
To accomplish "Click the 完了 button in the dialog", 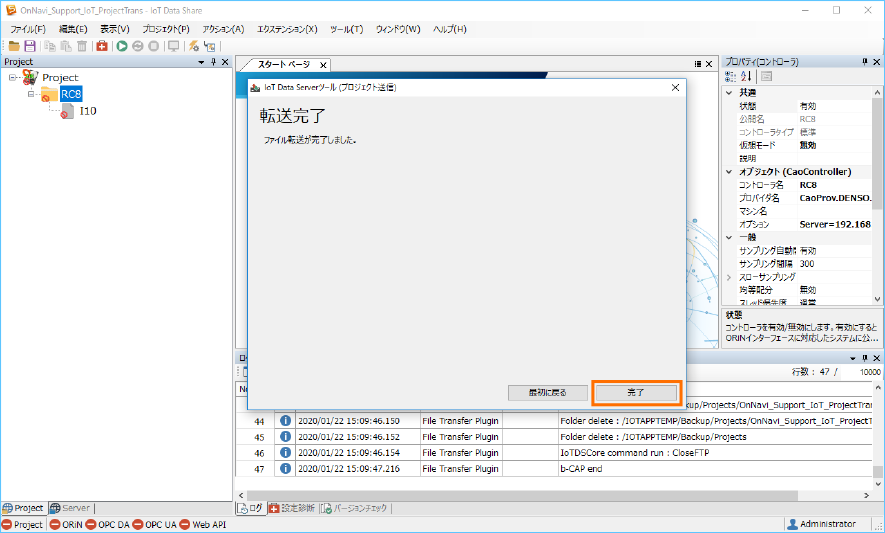I will (x=636, y=392).
